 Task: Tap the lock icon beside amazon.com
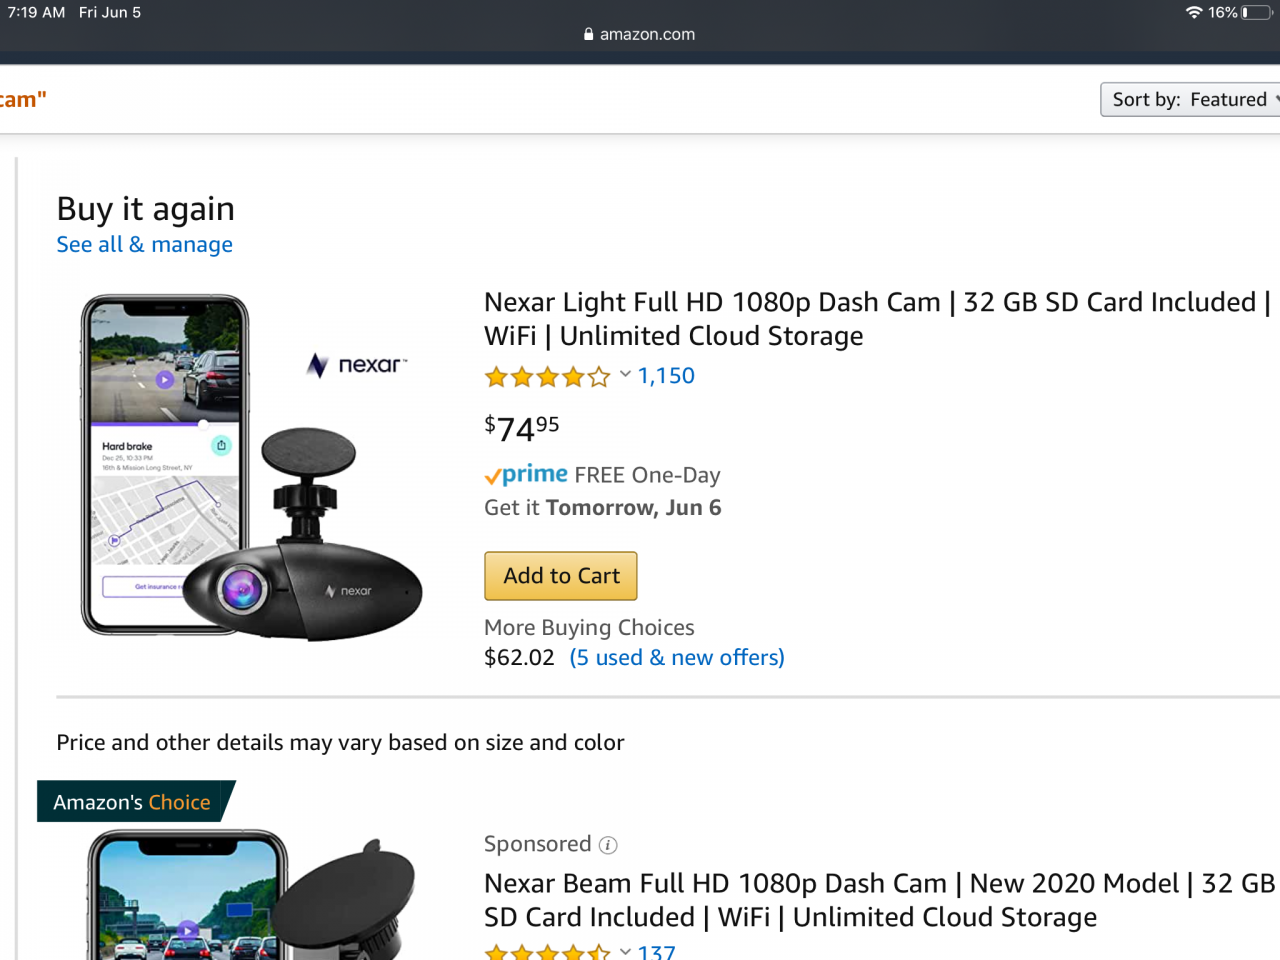pos(588,34)
